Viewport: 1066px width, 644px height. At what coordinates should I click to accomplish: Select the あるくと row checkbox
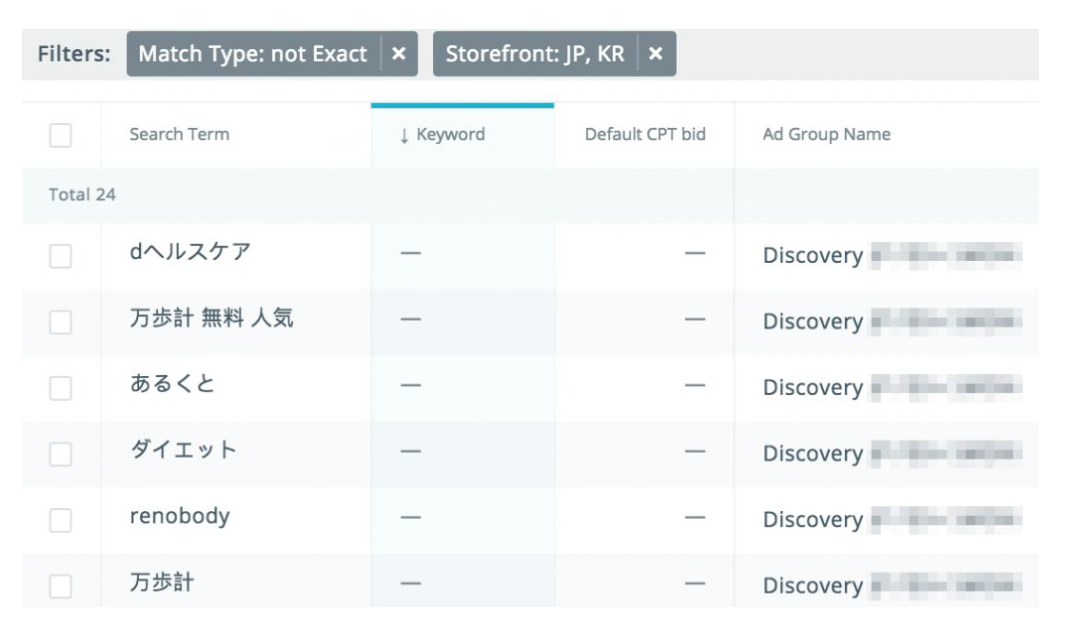60,388
